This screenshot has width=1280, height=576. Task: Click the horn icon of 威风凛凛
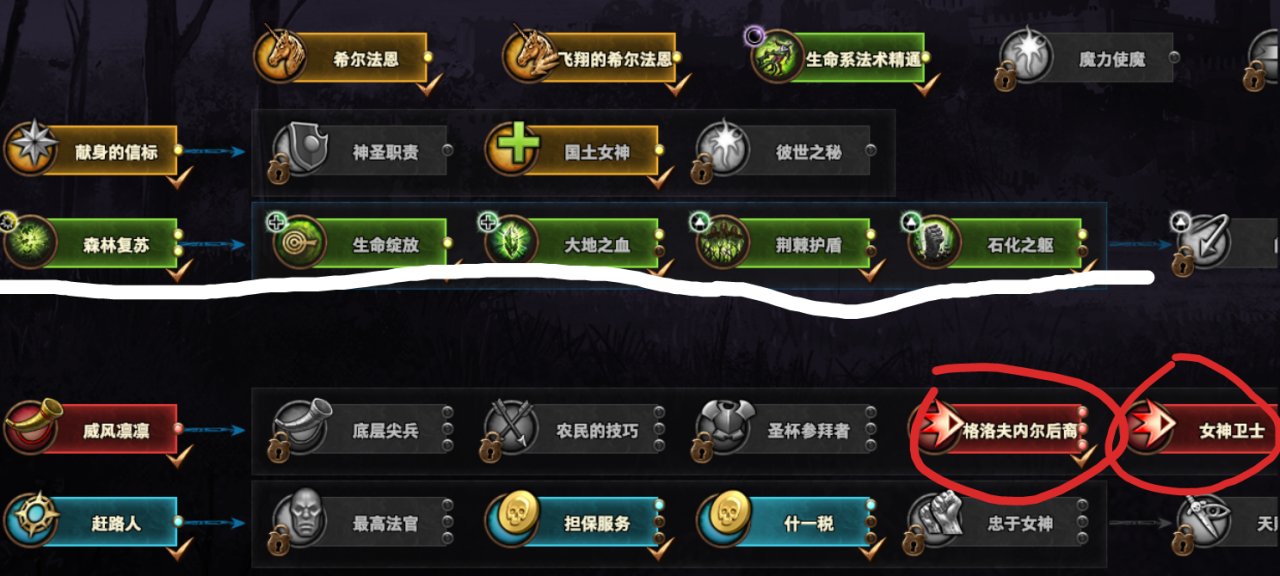pyautogui.click(x=31, y=429)
